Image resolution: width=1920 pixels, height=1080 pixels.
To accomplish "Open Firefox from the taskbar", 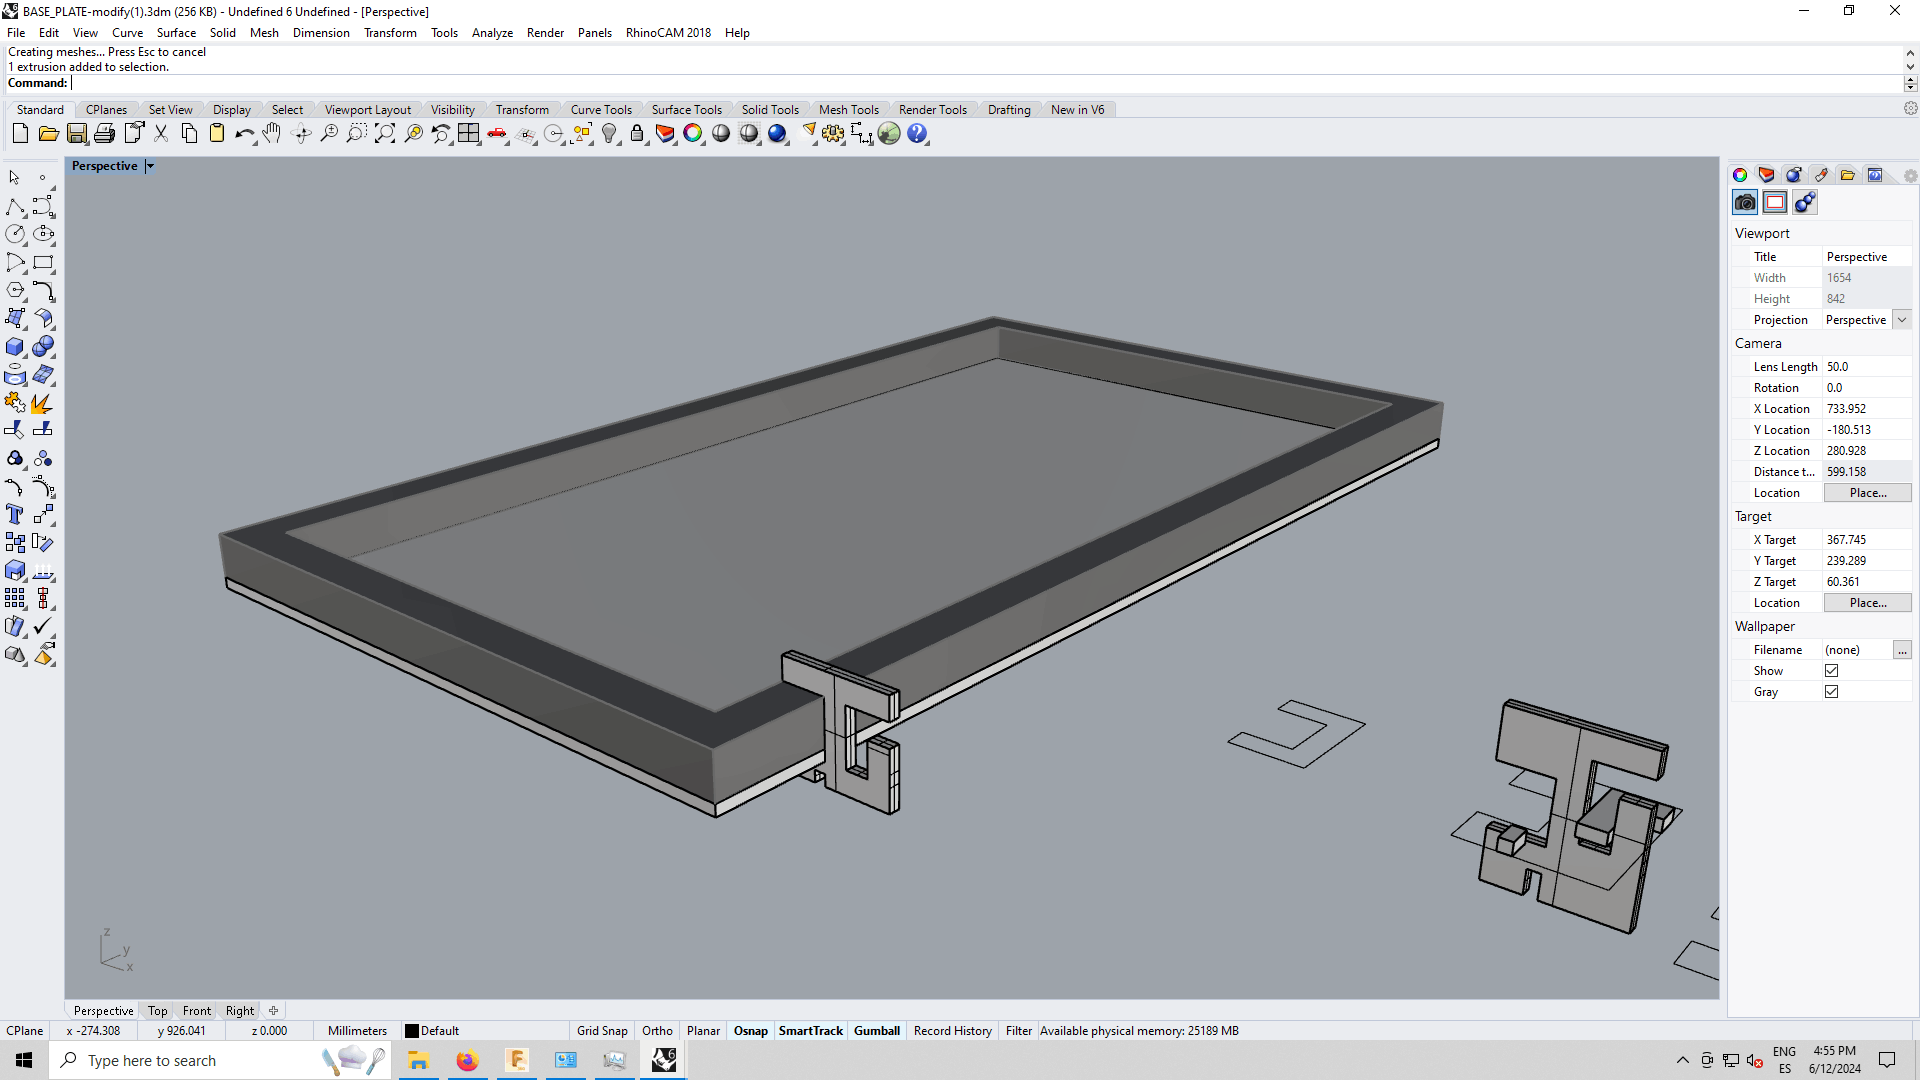I will coord(467,1061).
